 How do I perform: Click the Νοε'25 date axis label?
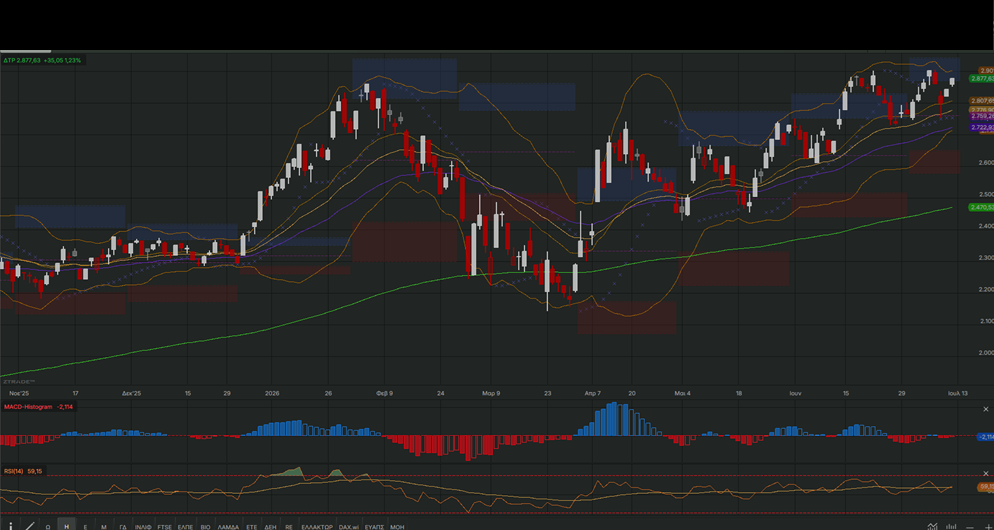(x=20, y=393)
